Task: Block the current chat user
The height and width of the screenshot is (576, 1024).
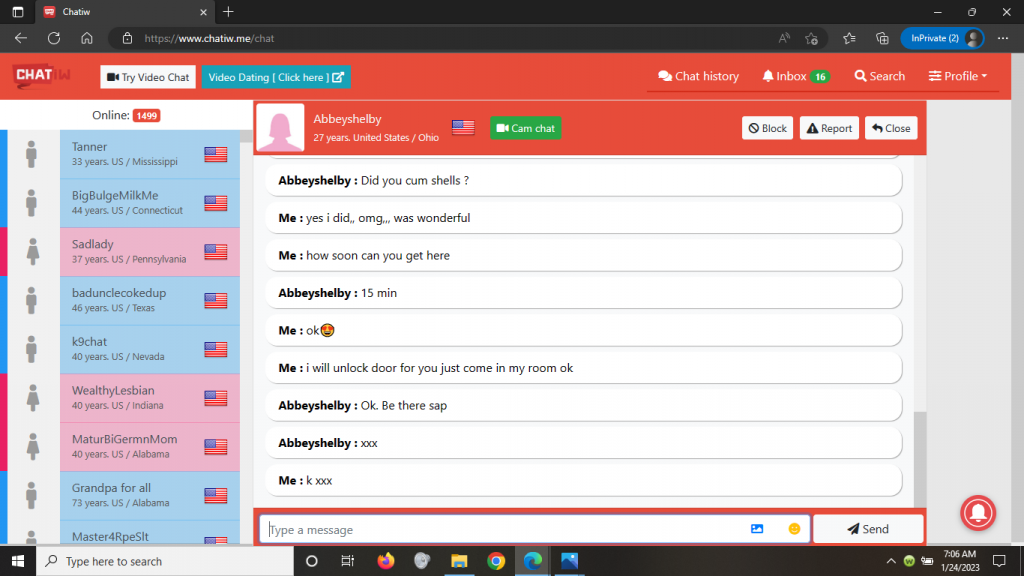Action: (x=767, y=128)
